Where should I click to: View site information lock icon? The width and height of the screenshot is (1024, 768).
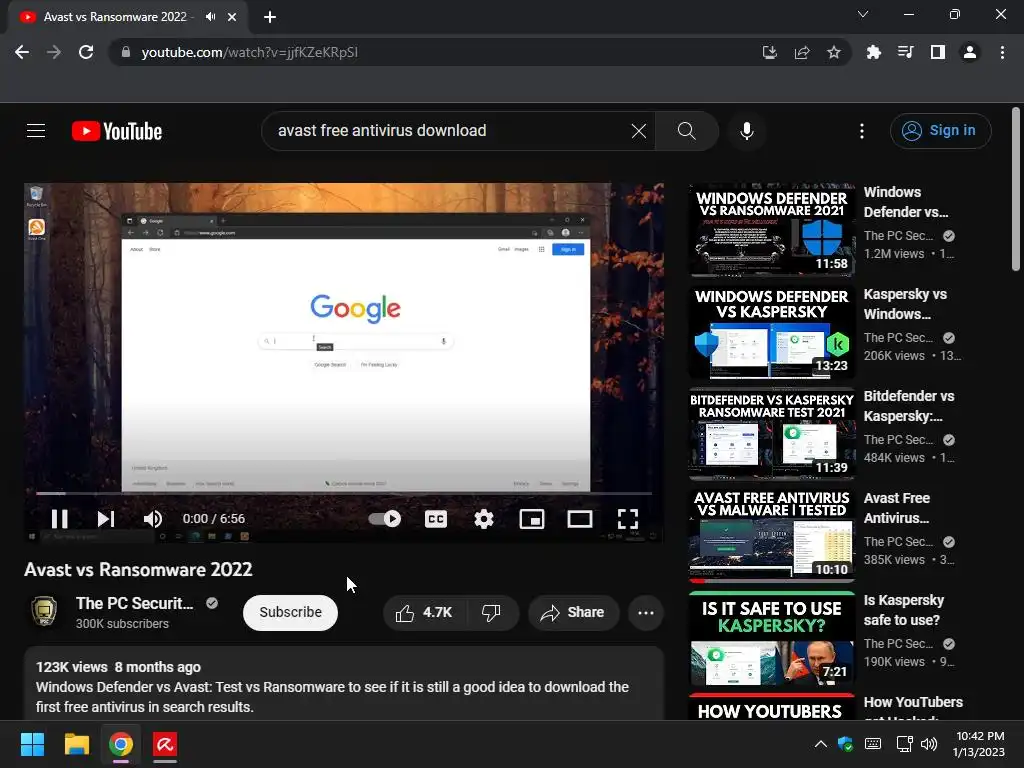(x=126, y=52)
